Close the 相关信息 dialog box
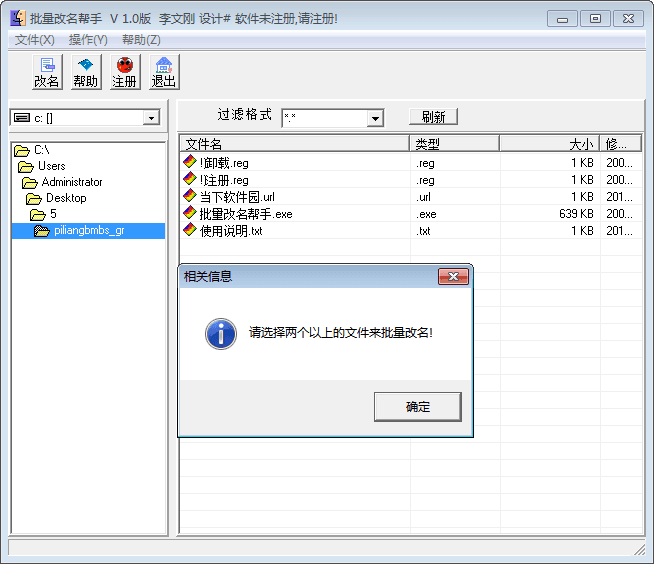Screen dimensions: 654x564 [x=453, y=277]
